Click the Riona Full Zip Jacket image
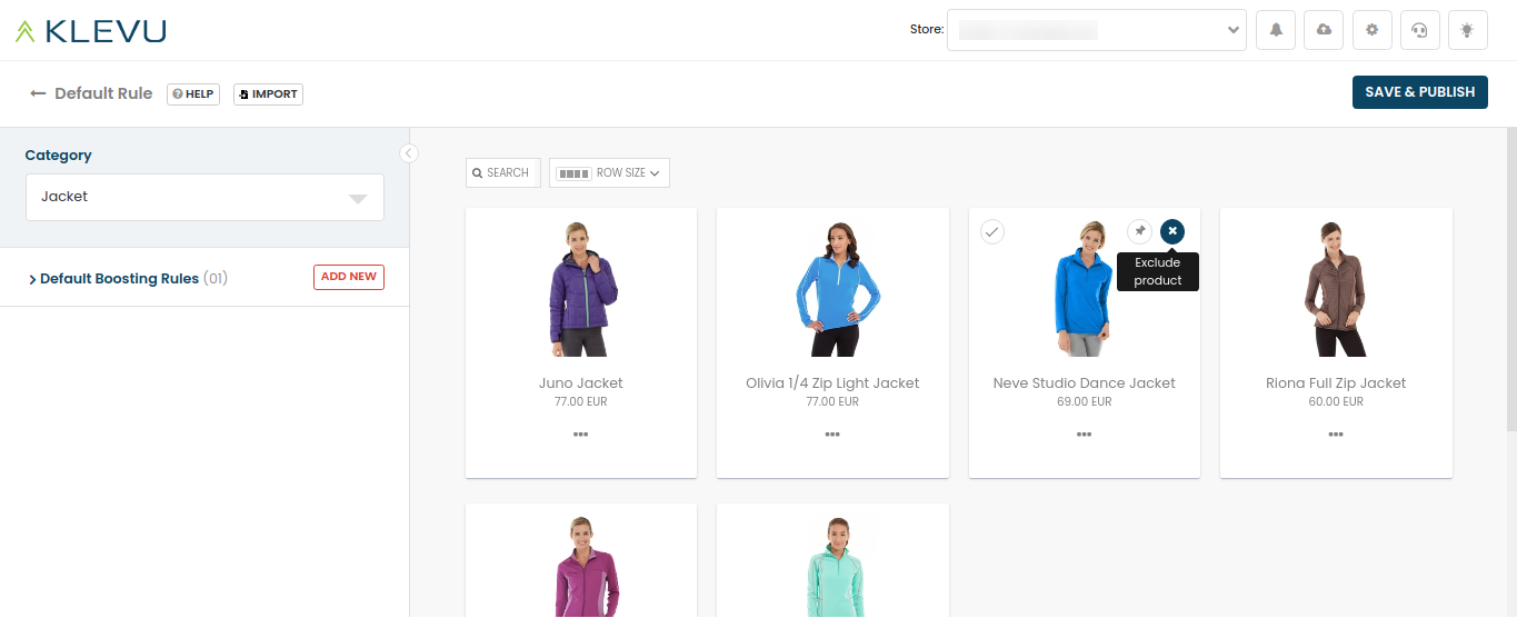1517x618 pixels. [x=1336, y=289]
